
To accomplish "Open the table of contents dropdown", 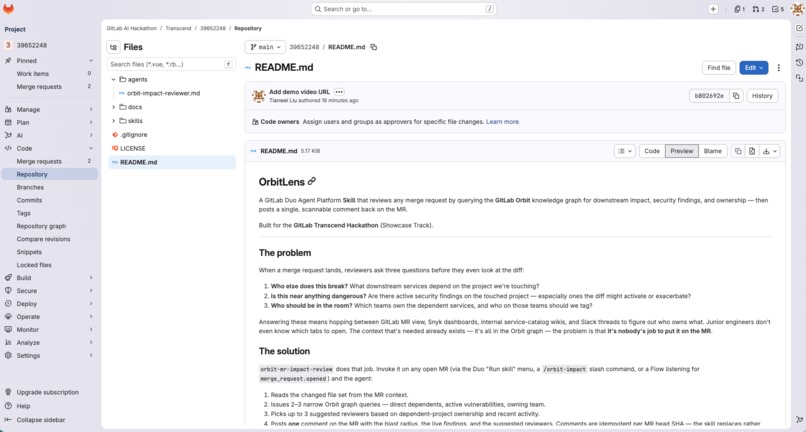I will click(625, 151).
